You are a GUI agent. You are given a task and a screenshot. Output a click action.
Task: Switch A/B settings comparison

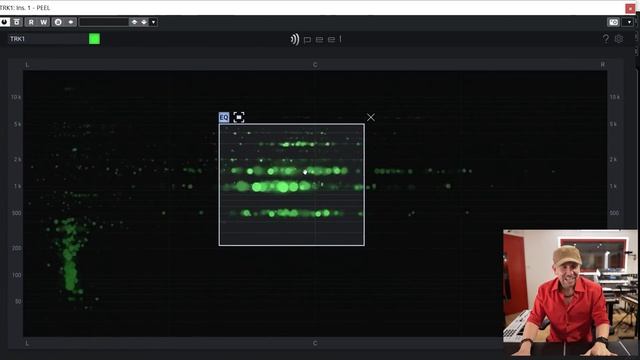(58, 22)
